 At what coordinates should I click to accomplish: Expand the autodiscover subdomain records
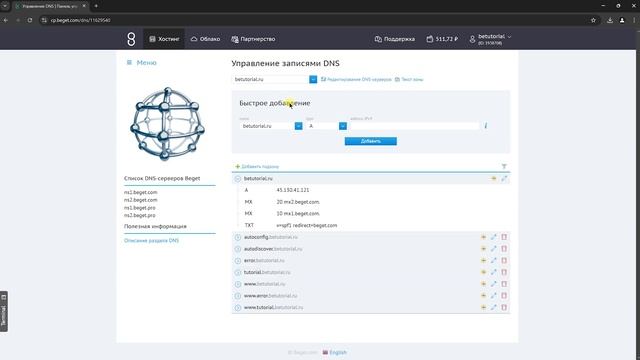point(238,249)
